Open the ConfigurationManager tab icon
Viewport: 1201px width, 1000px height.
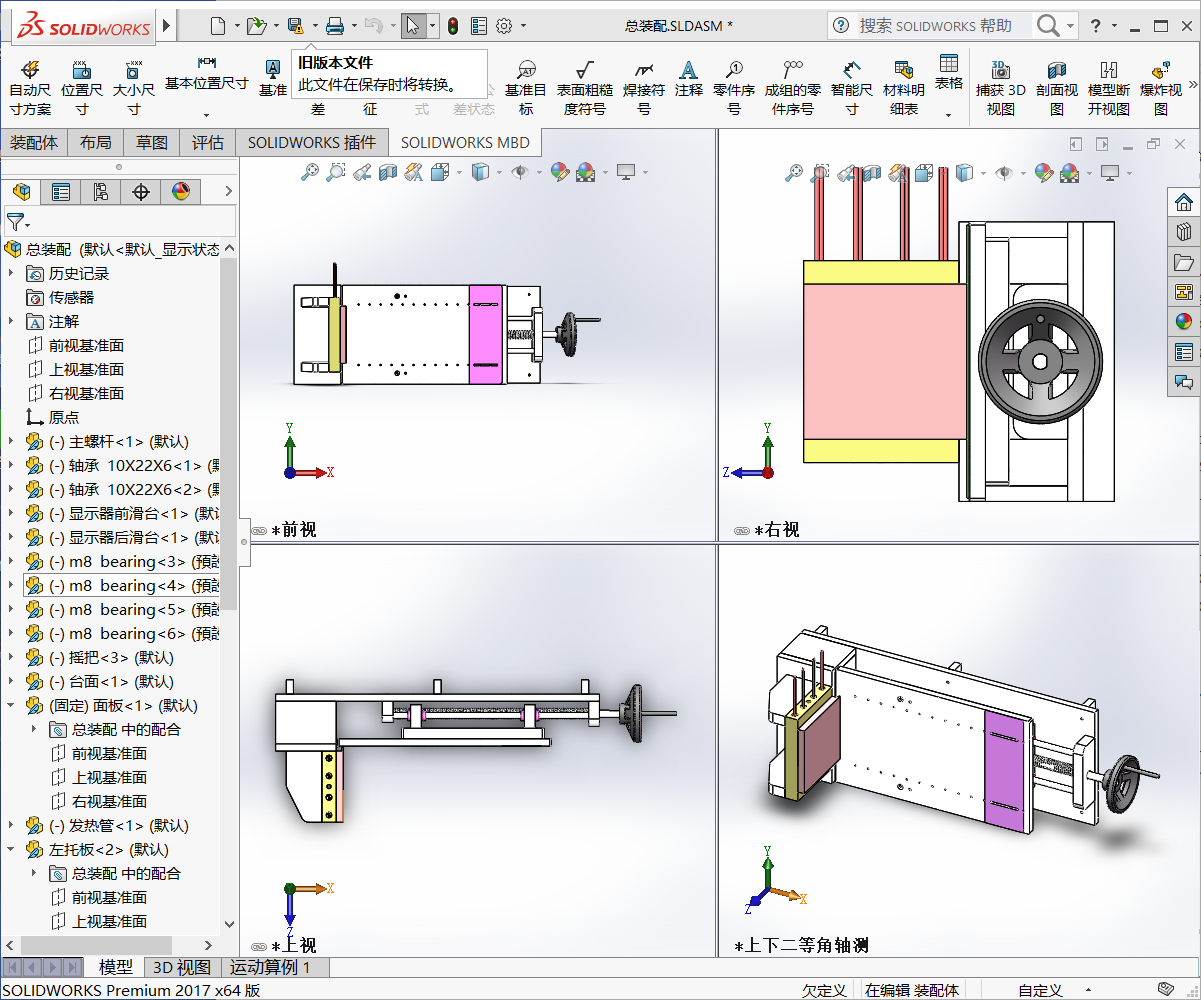click(x=101, y=192)
